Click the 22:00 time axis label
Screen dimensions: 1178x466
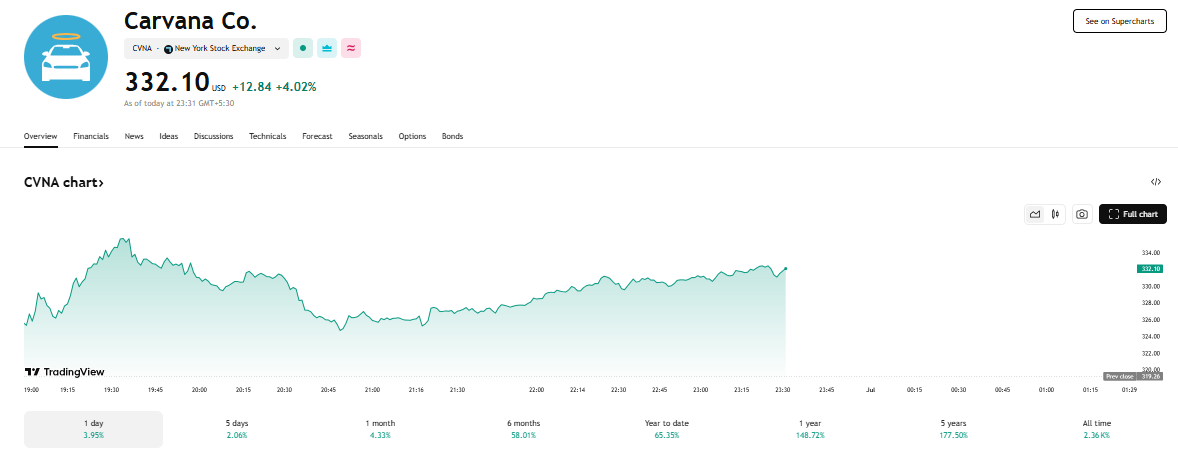[536, 390]
